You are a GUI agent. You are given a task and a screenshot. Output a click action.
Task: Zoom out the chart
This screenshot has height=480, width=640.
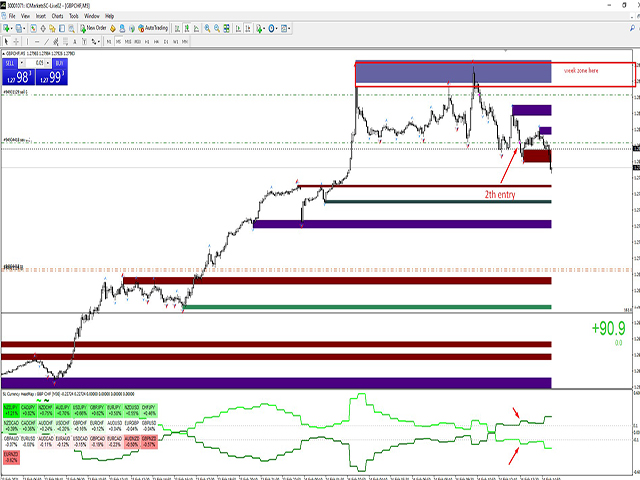[217, 29]
